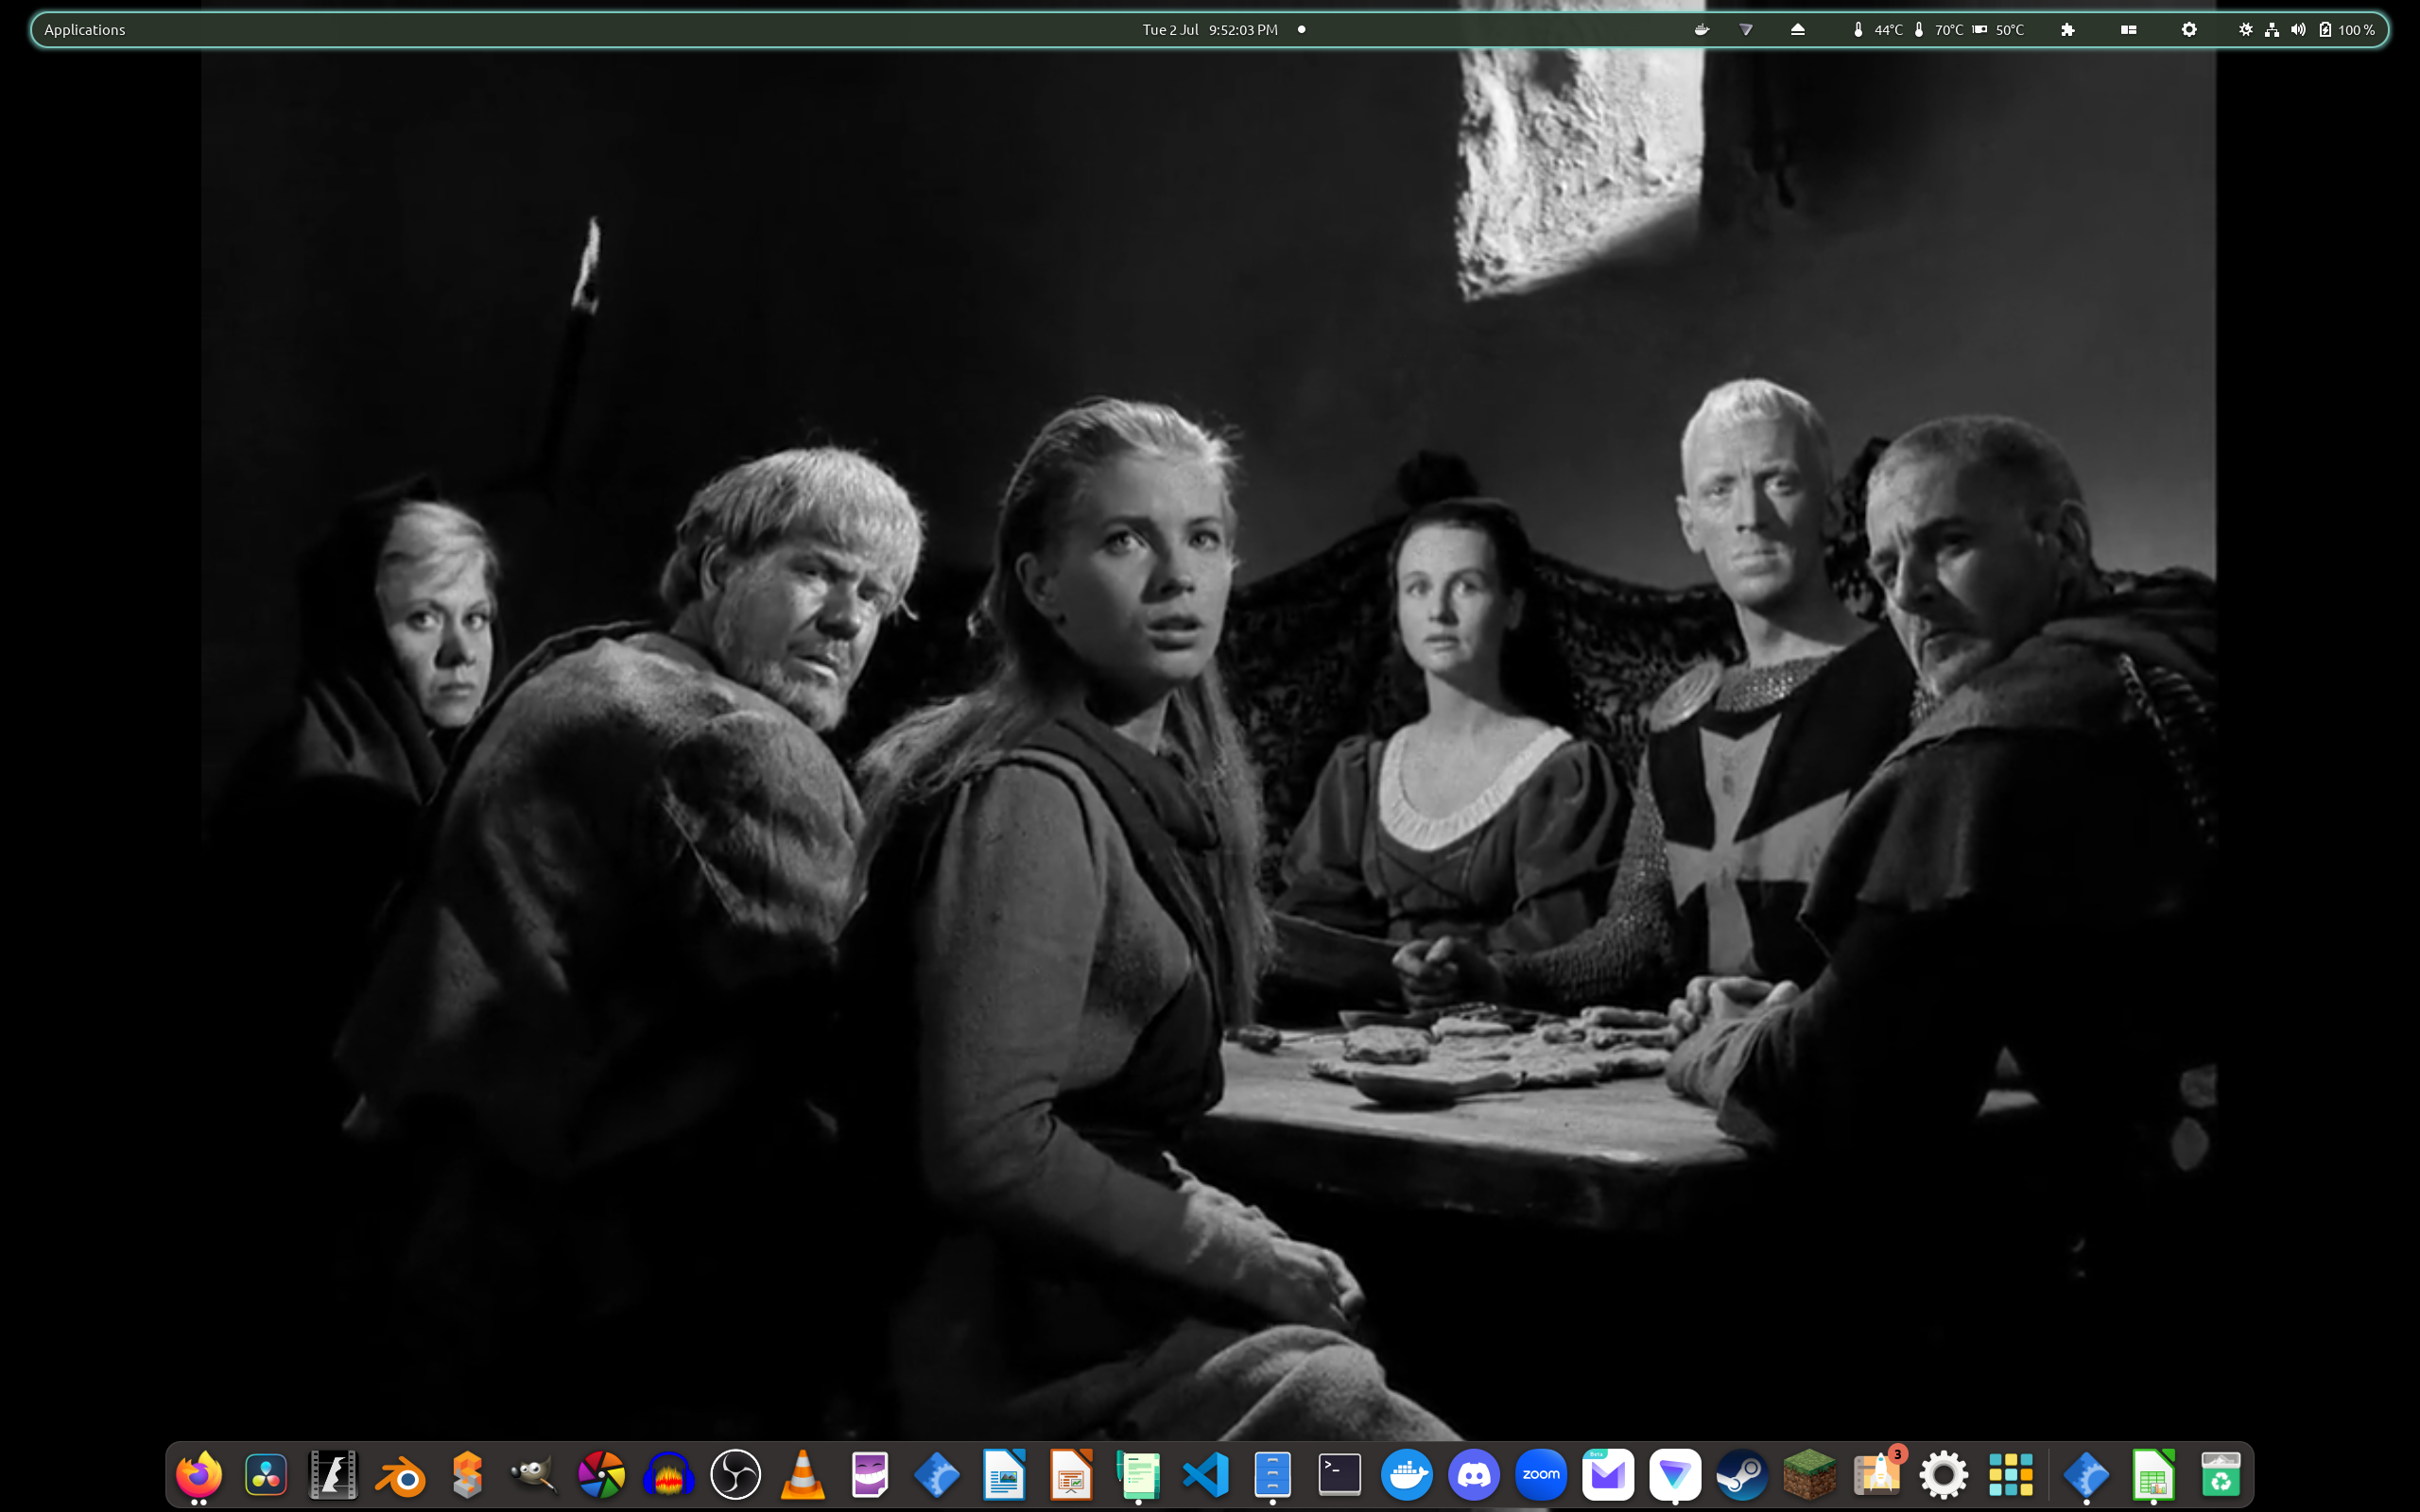Open the purple grinning face app
This screenshot has width=2420, height=1512.
click(x=869, y=1474)
